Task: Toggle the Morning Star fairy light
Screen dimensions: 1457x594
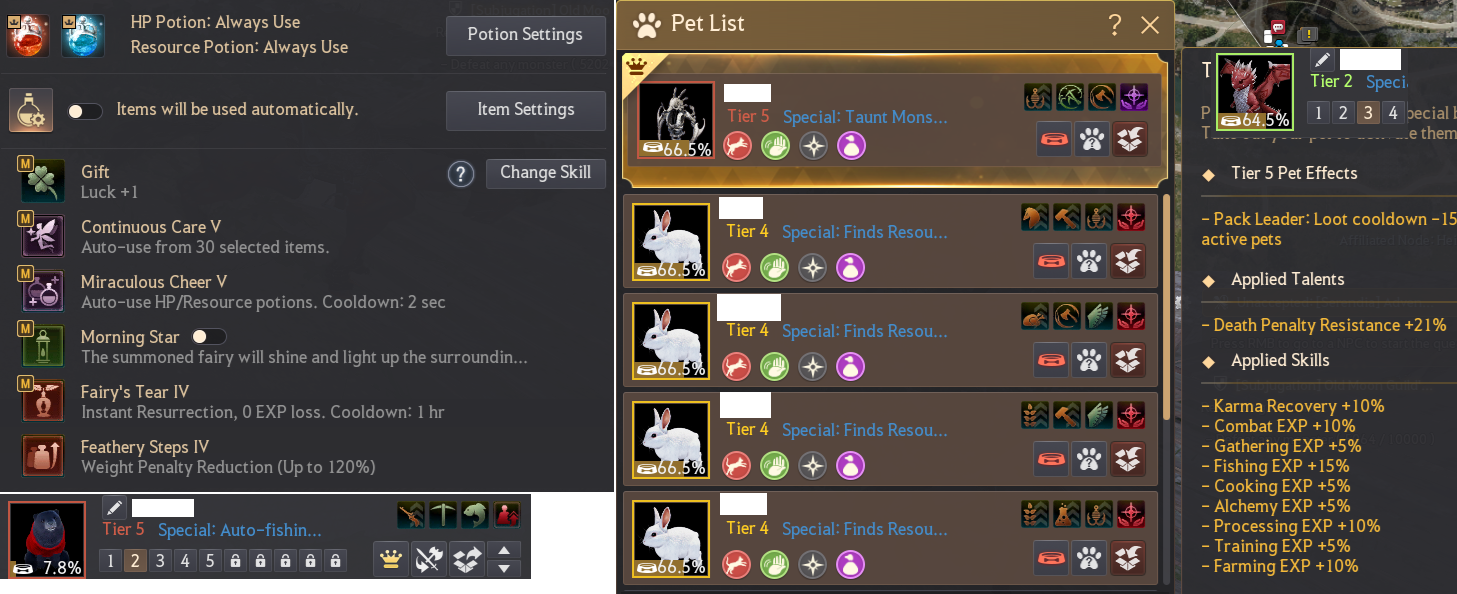Action: tap(208, 337)
